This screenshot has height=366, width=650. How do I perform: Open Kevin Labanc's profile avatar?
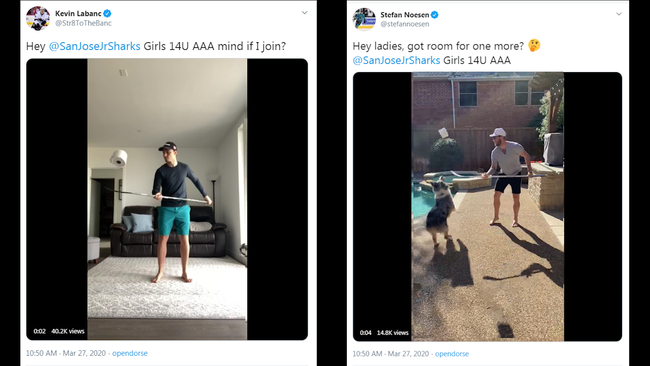pyautogui.click(x=38, y=18)
